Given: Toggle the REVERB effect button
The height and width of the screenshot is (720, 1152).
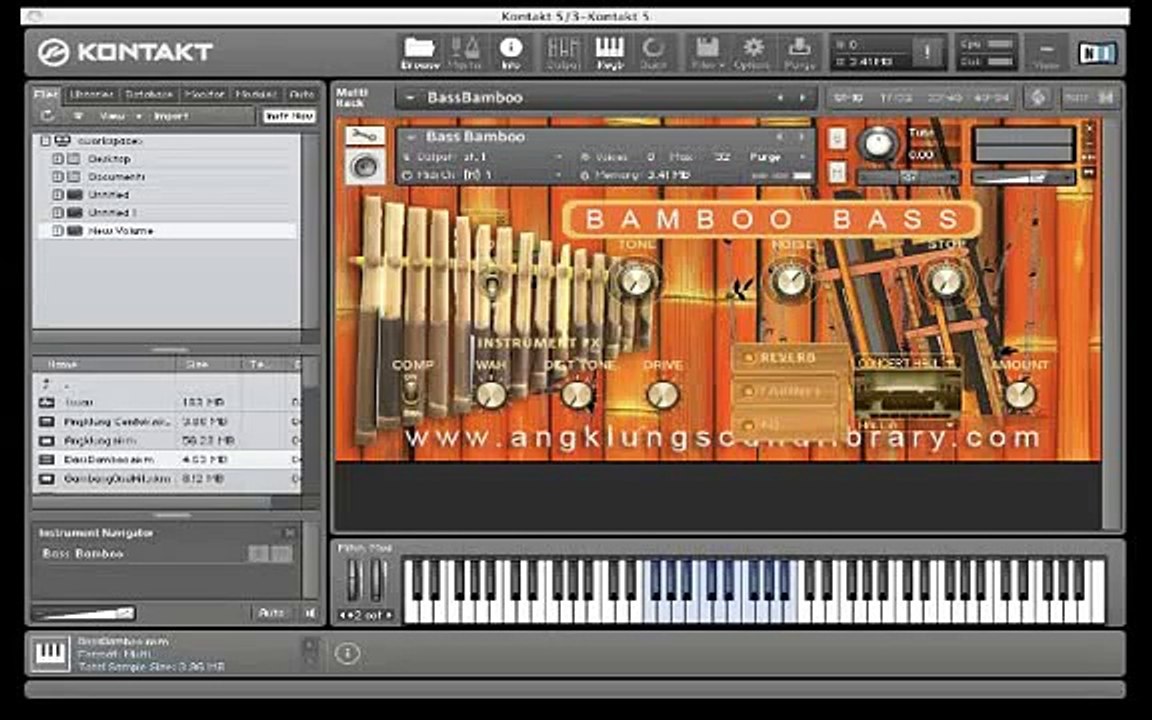Looking at the screenshot, I should [x=780, y=358].
